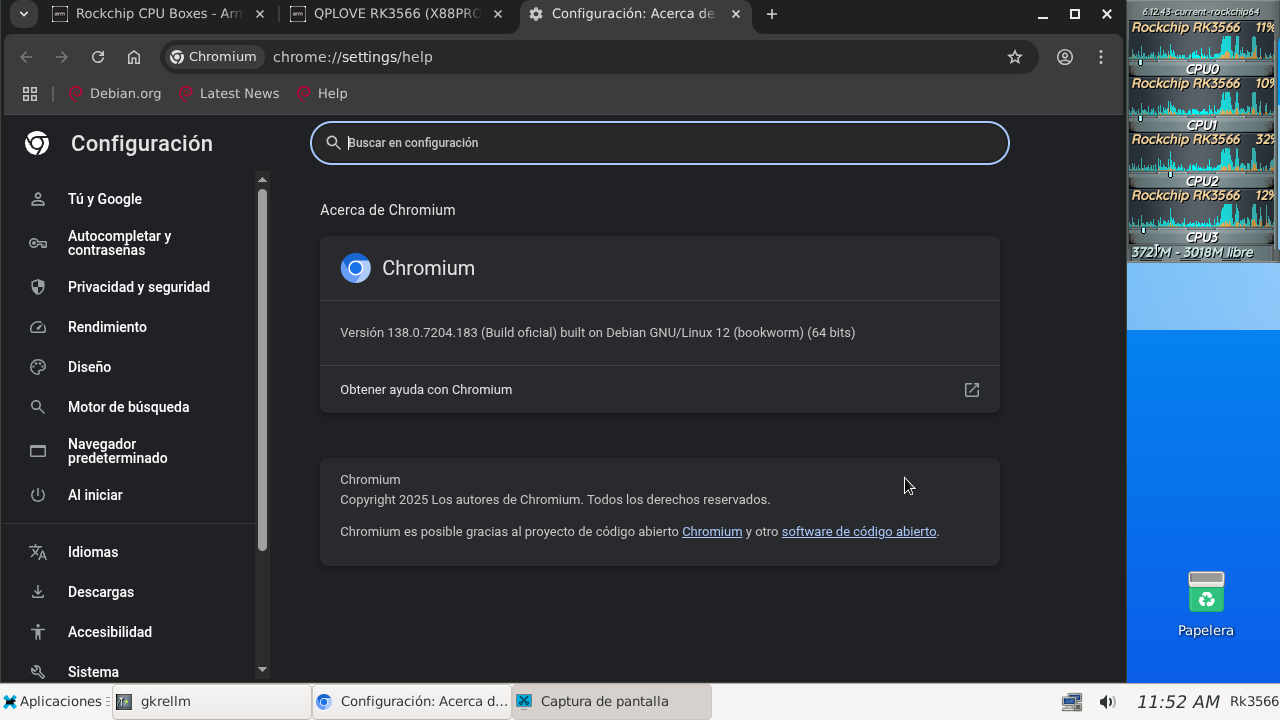Close the Configuración settings tab
Image resolution: width=1280 pixels, height=720 pixels.
click(x=734, y=14)
